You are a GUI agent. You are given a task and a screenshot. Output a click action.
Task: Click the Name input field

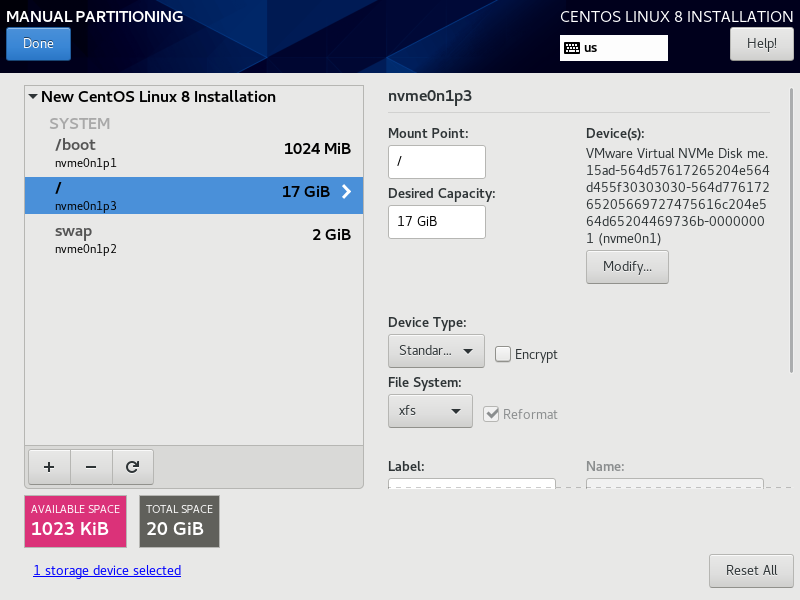[674, 483]
